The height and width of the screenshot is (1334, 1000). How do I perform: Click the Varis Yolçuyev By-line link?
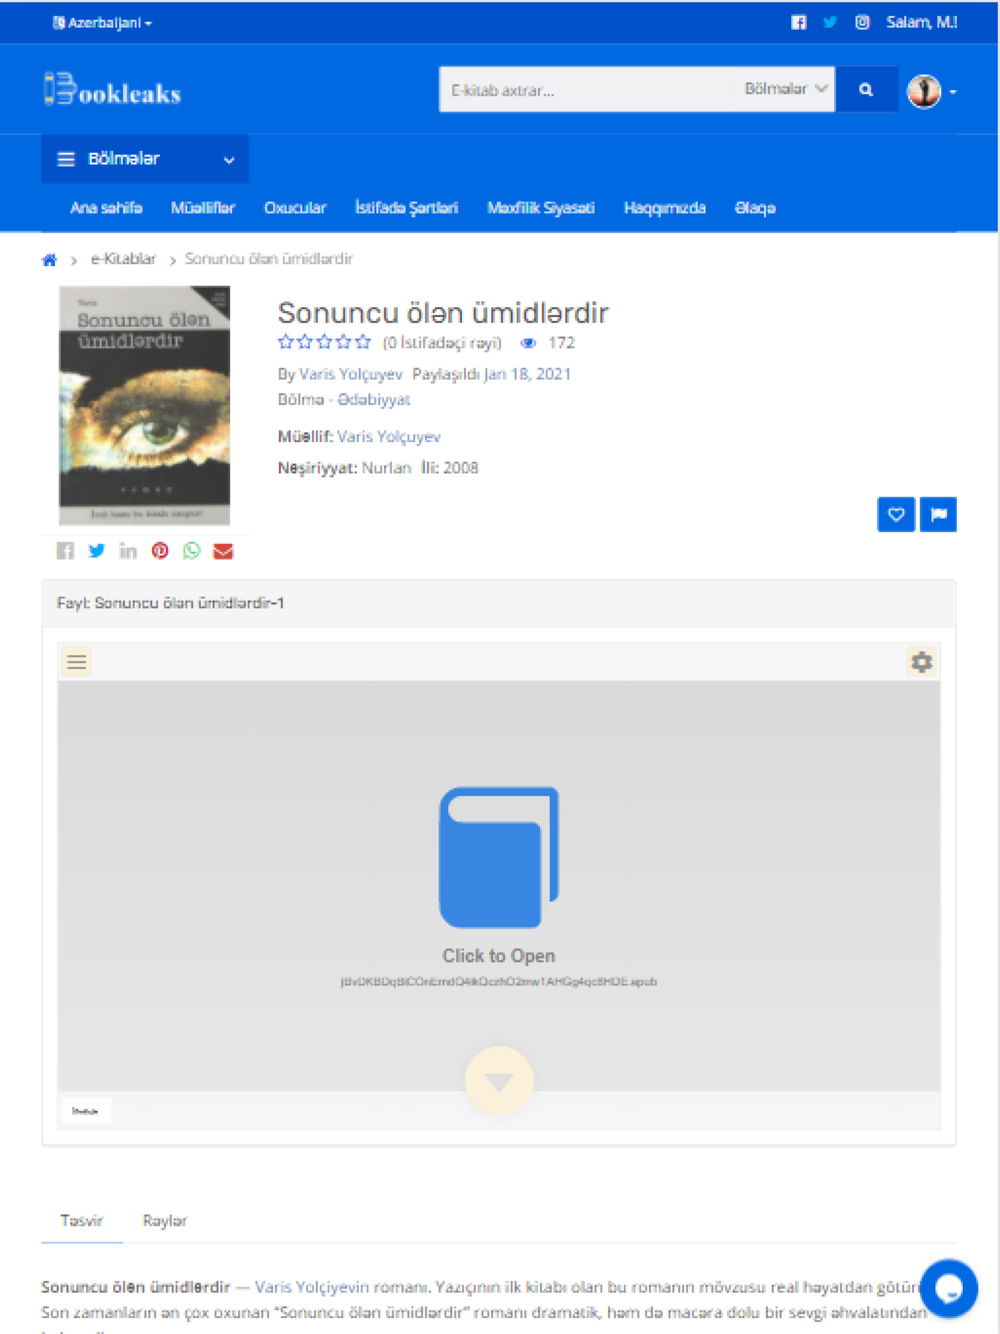pyautogui.click(x=350, y=374)
